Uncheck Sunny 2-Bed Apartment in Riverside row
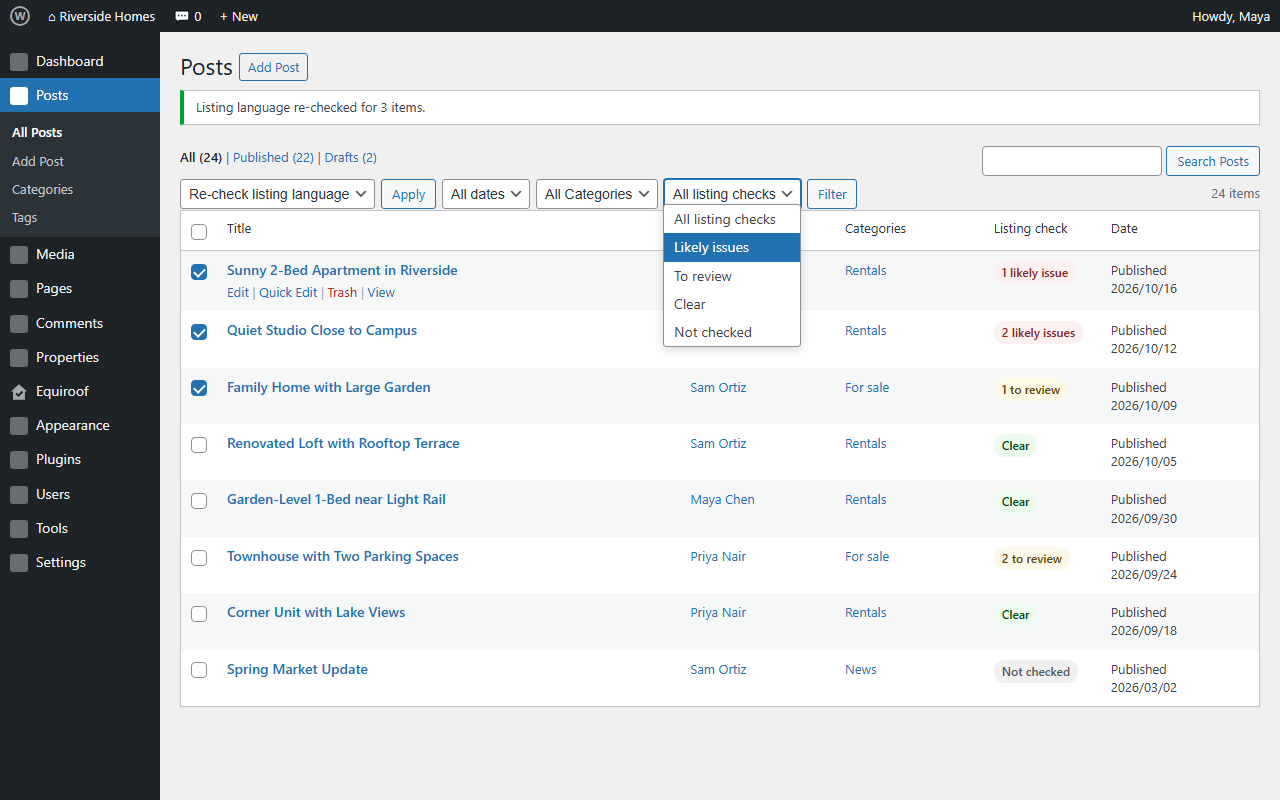This screenshot has width=1280, height=800. pos(199,272)
